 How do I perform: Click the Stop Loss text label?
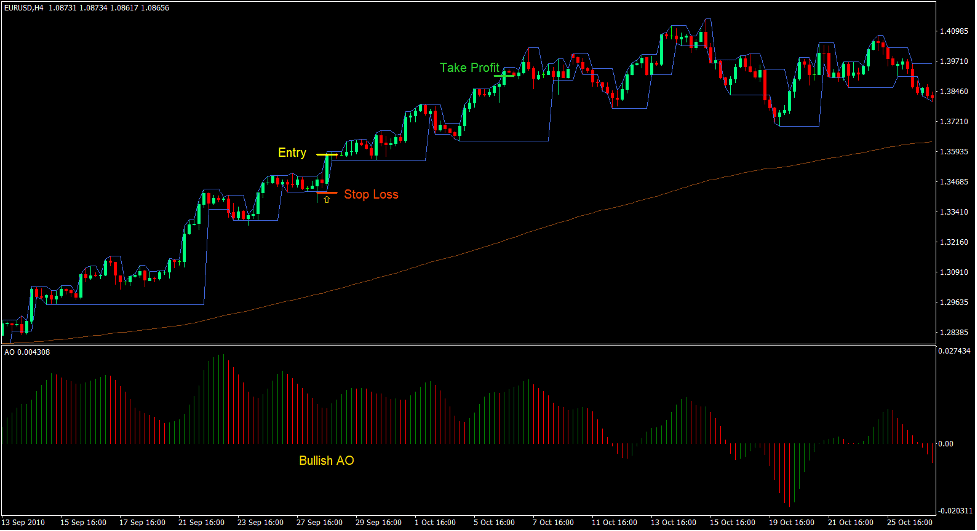point(370,194)
